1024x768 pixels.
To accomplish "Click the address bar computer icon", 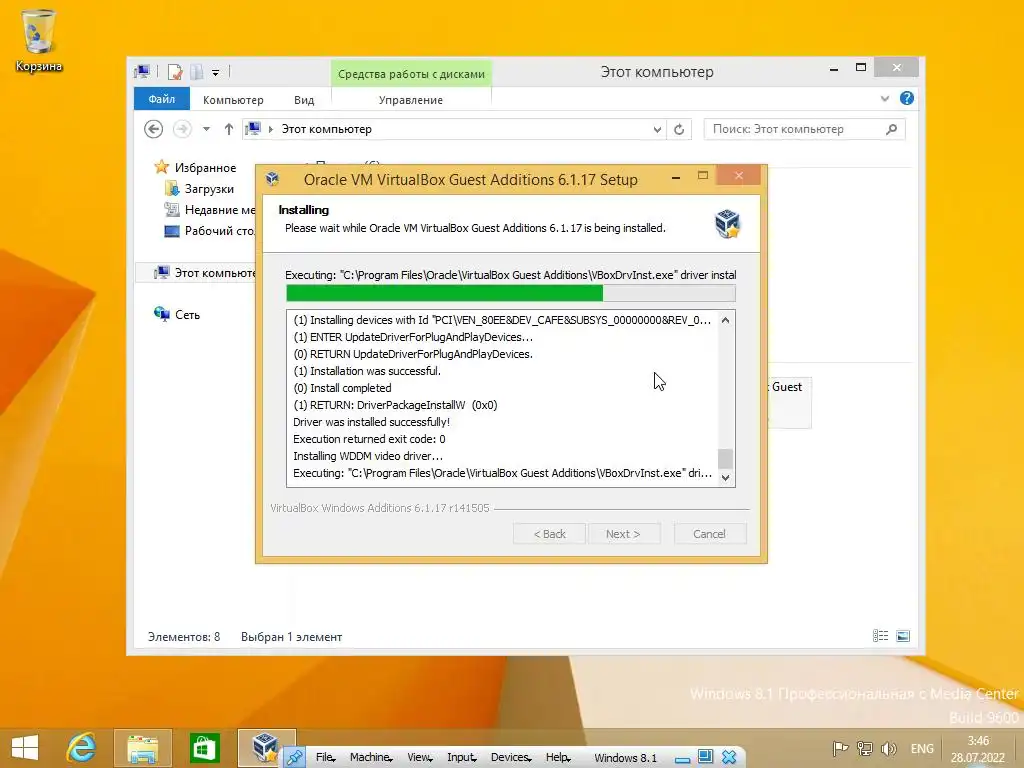I will pyautogui.click(x=253, y=129).
